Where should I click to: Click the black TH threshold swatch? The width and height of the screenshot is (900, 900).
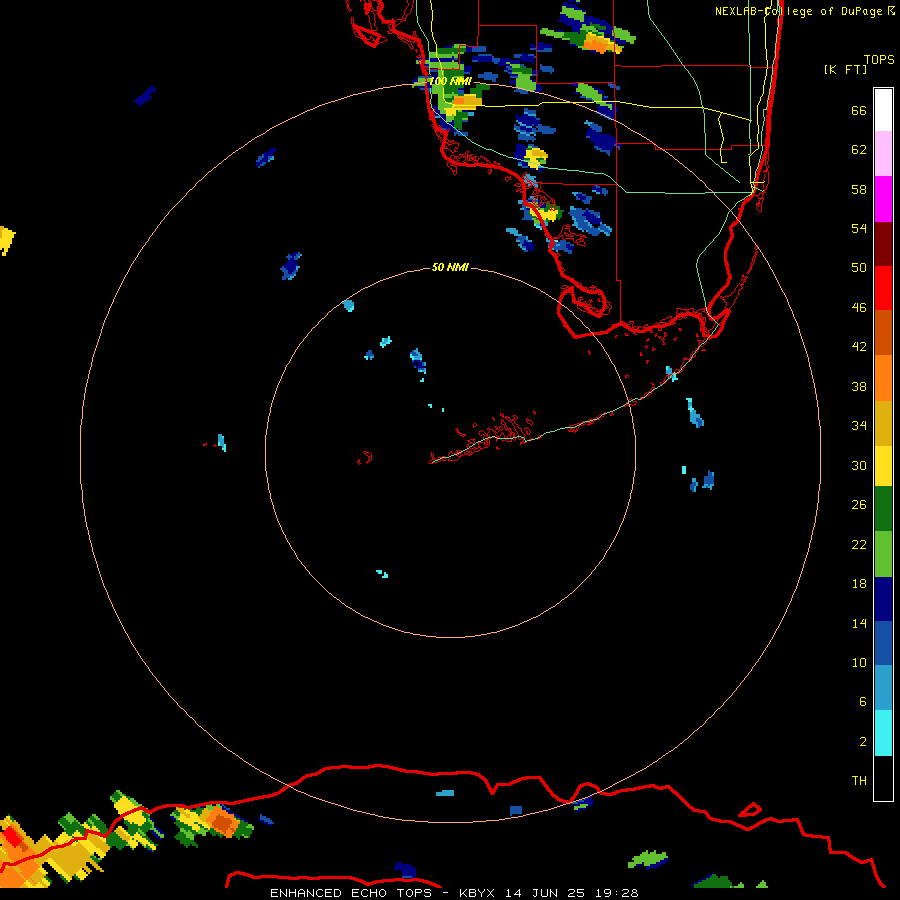coord(883,778)
